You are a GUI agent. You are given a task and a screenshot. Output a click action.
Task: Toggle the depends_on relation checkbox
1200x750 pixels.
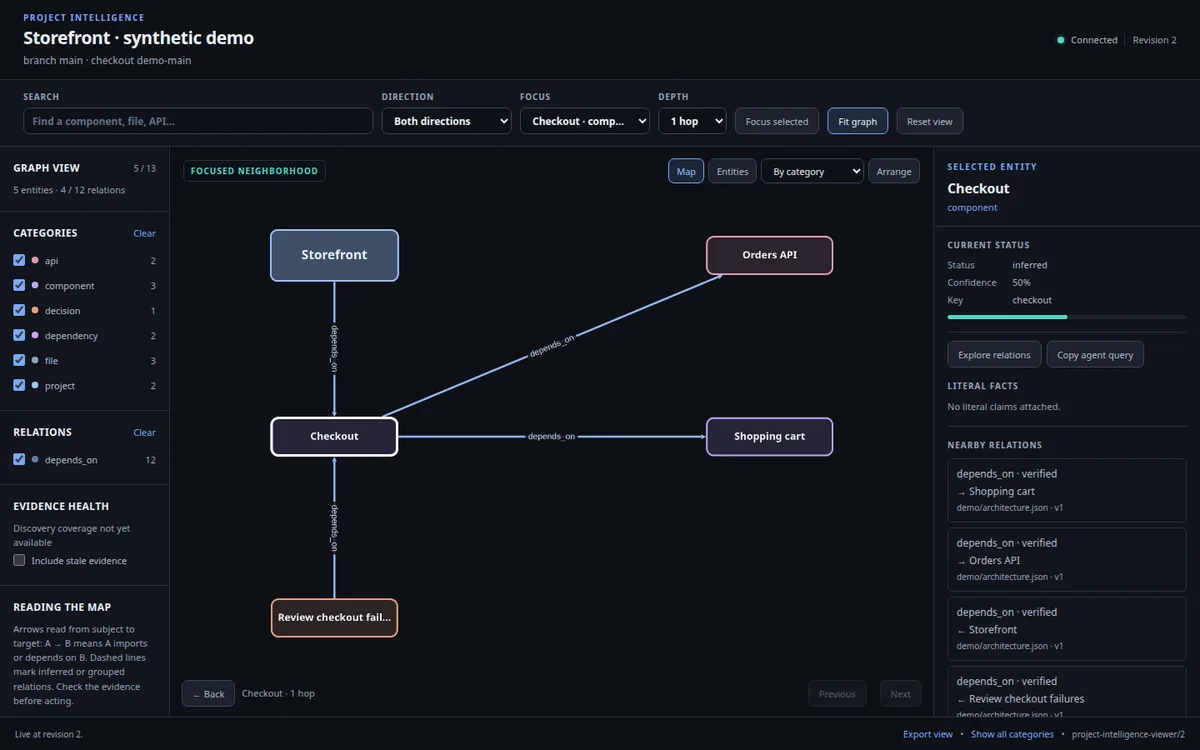pos(19,460)
